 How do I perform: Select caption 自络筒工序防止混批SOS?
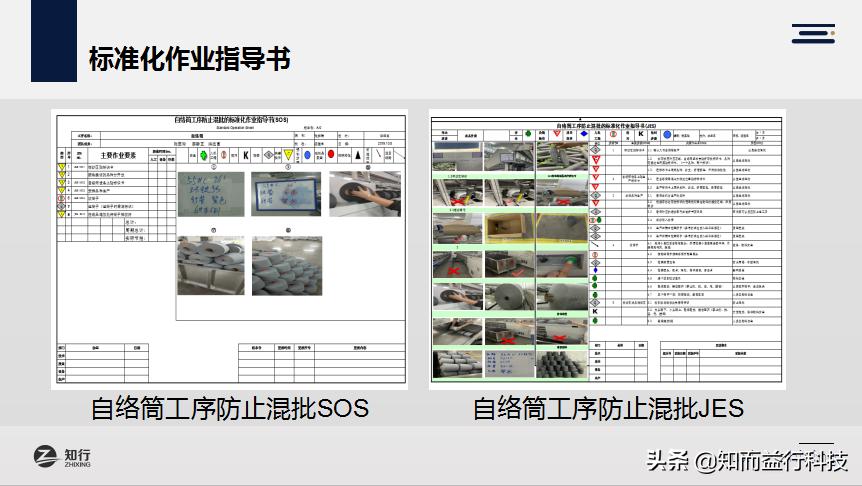[230, 409]
